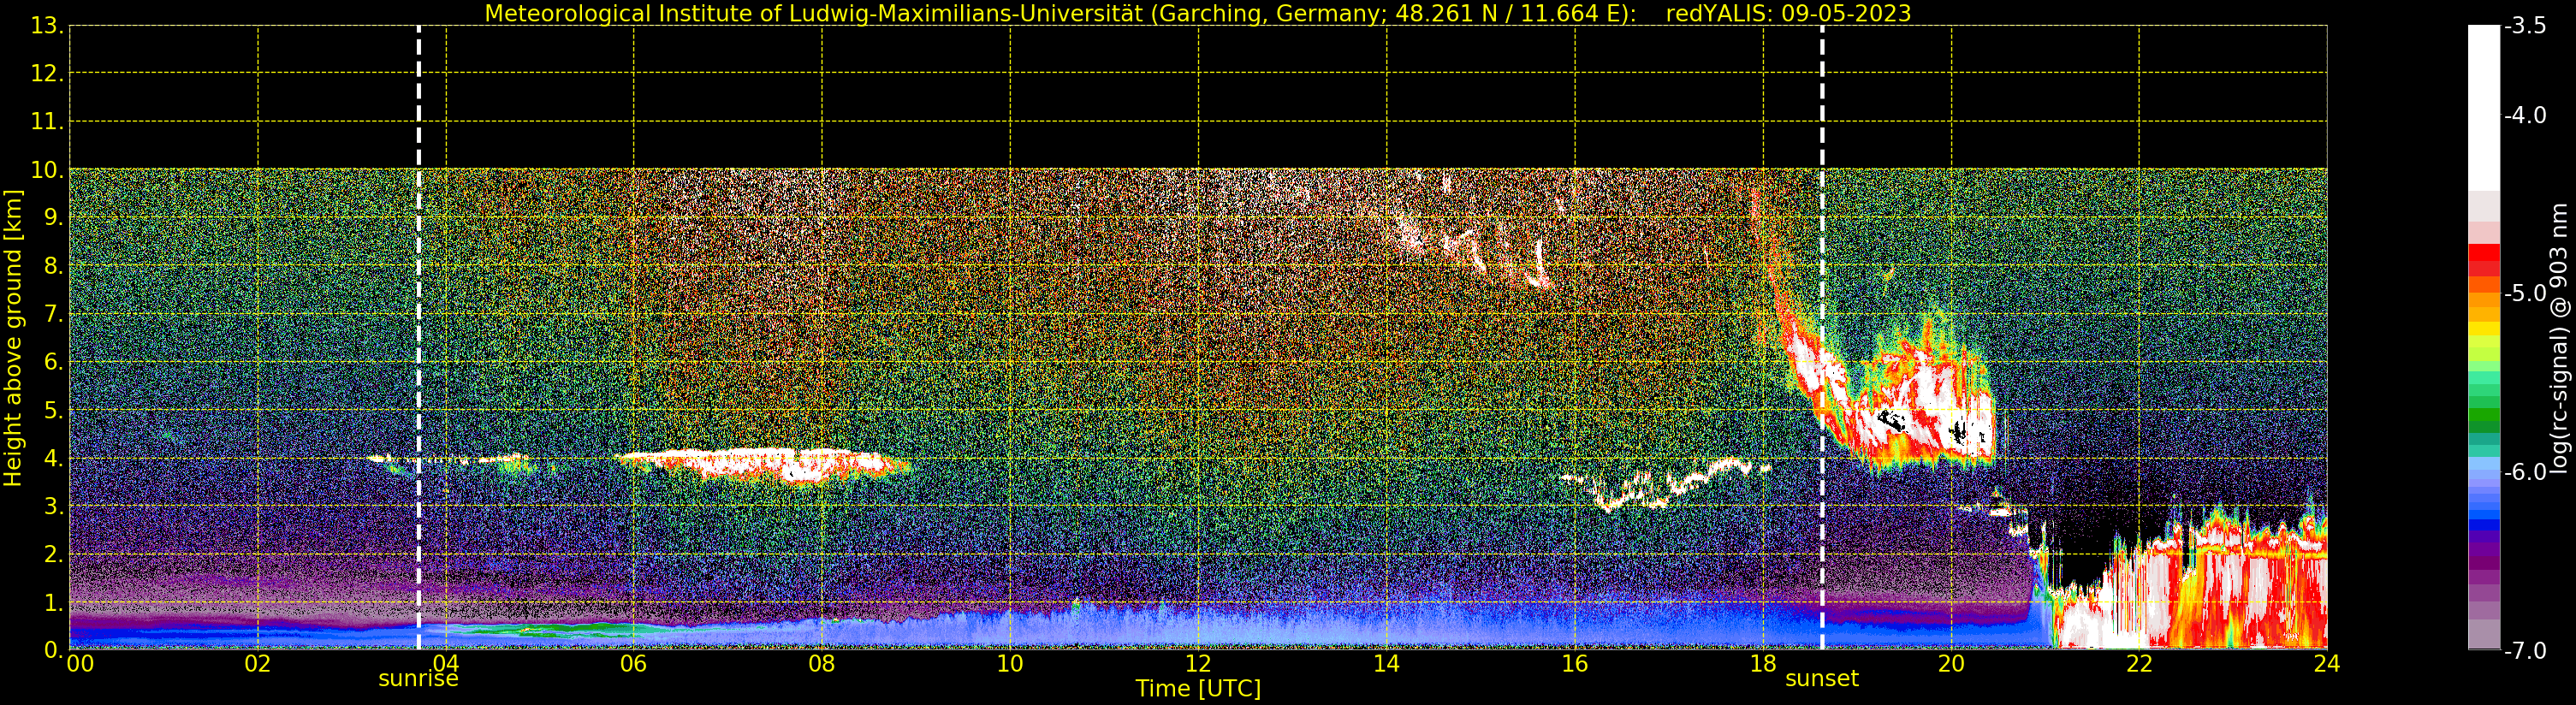Click the 'redYALIS: 09-05-2023' title text

coord(1788,13)
